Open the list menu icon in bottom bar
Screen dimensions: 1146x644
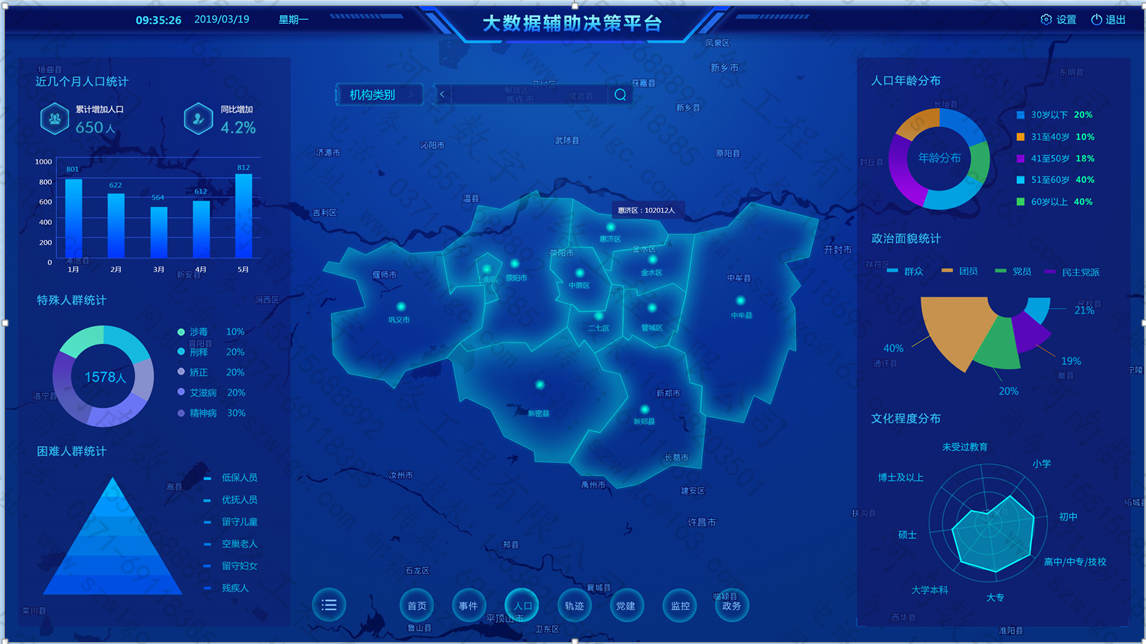point(329,605)
